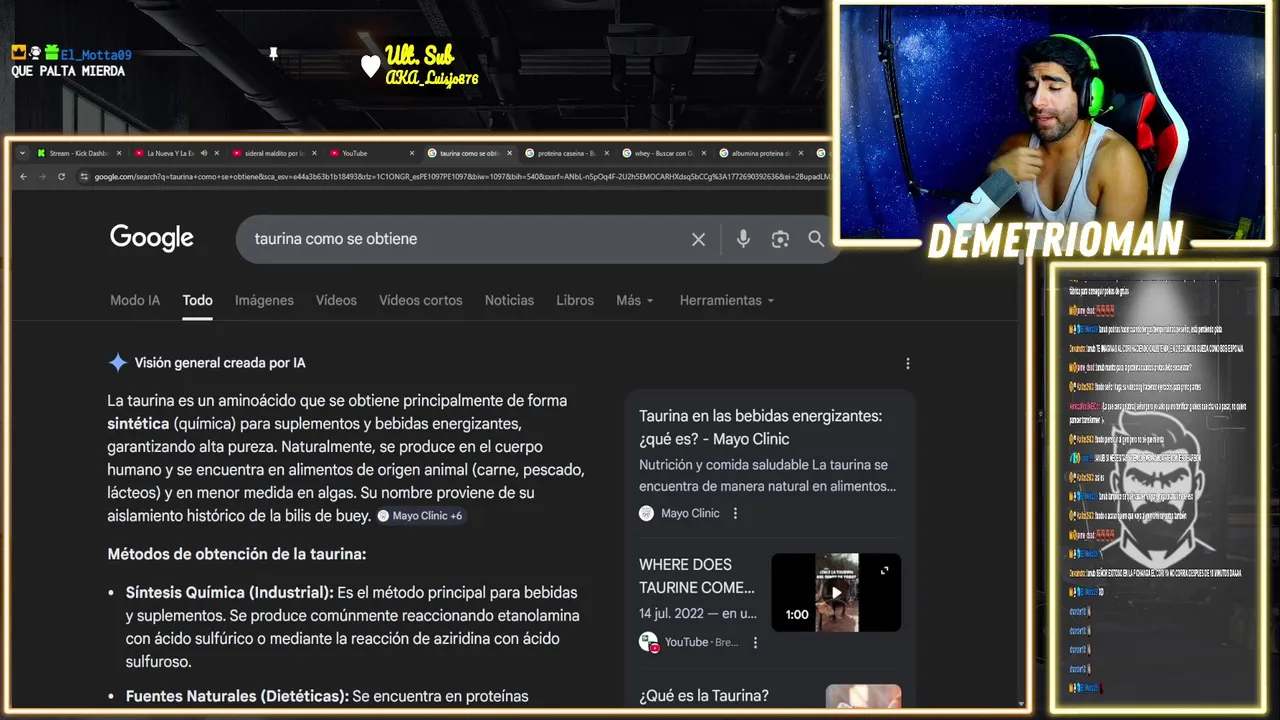Select the Todo results tab

click(197, 300)
